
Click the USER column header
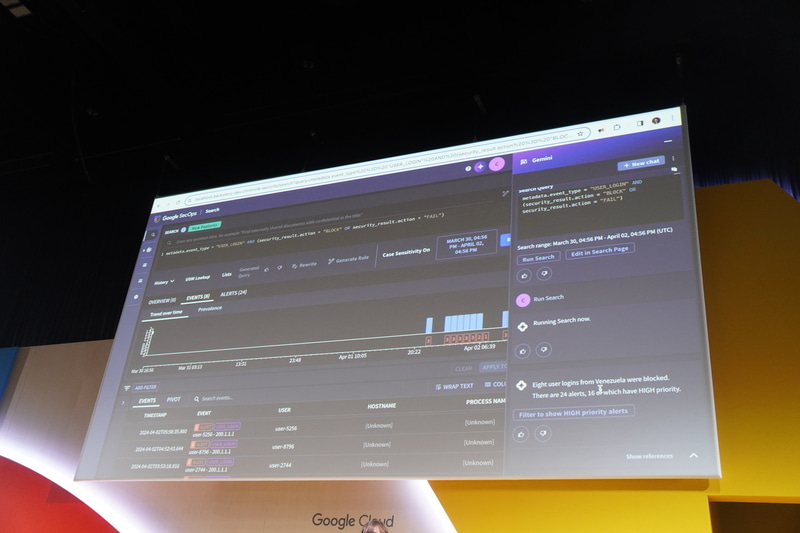click(x=285, y=410)
